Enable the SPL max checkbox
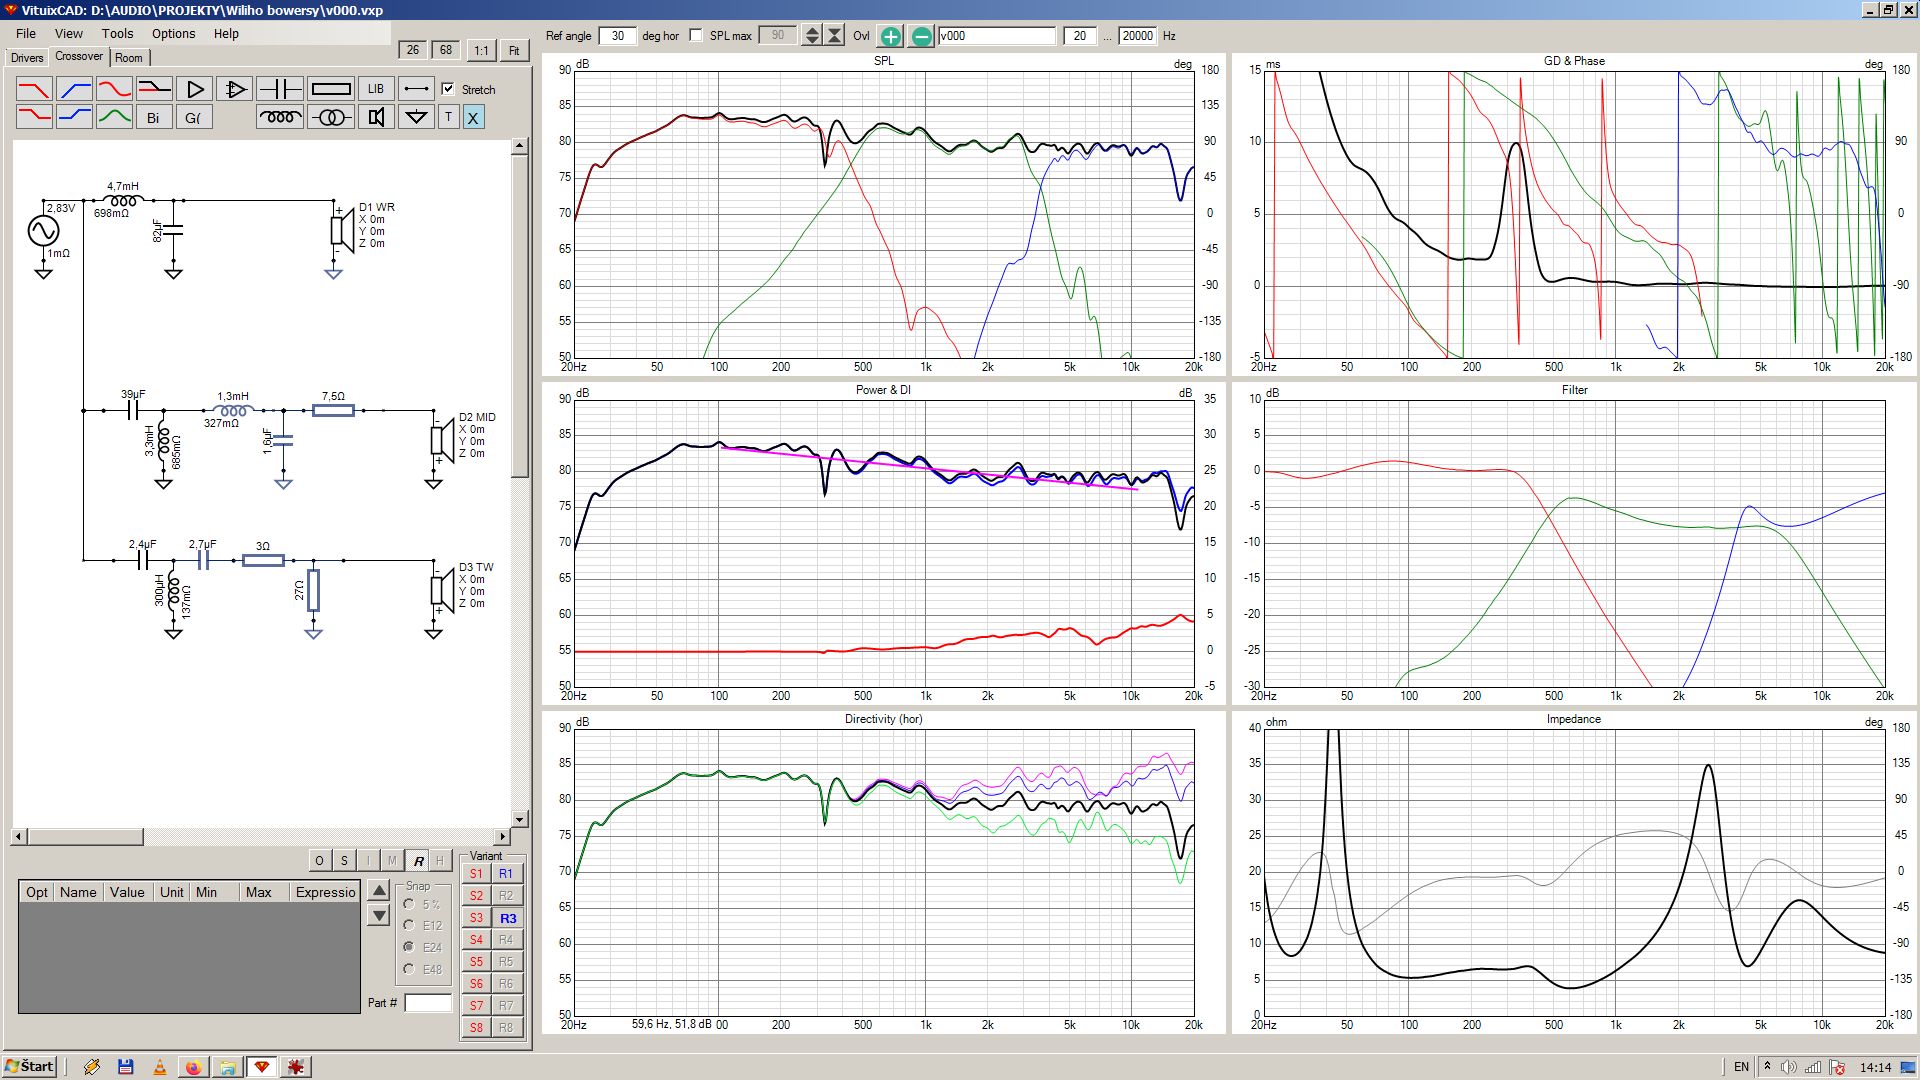 coord(696,36)
